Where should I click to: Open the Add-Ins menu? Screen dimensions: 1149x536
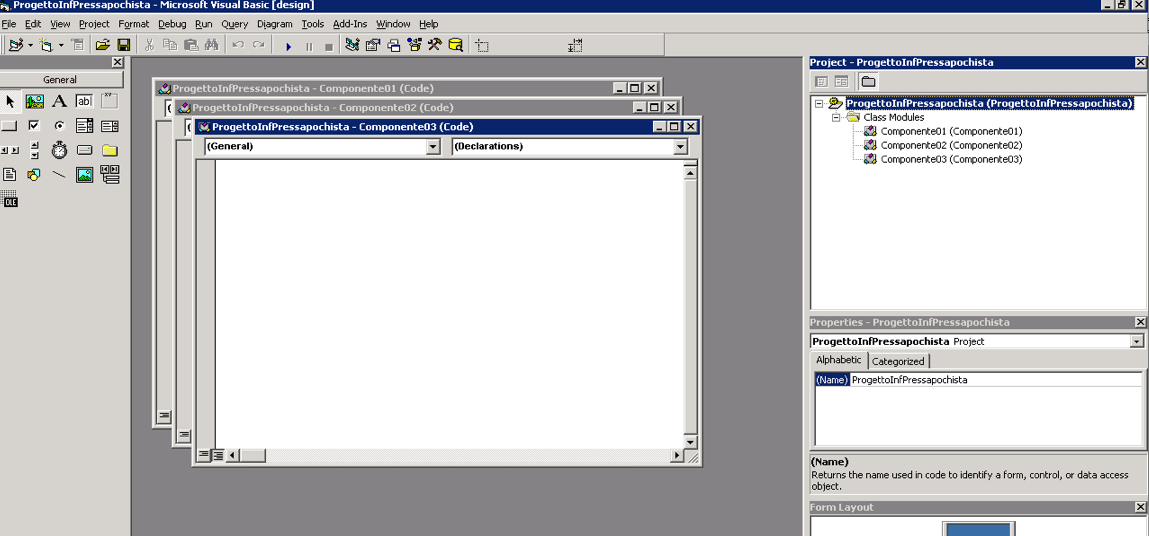tap(350, 24)
